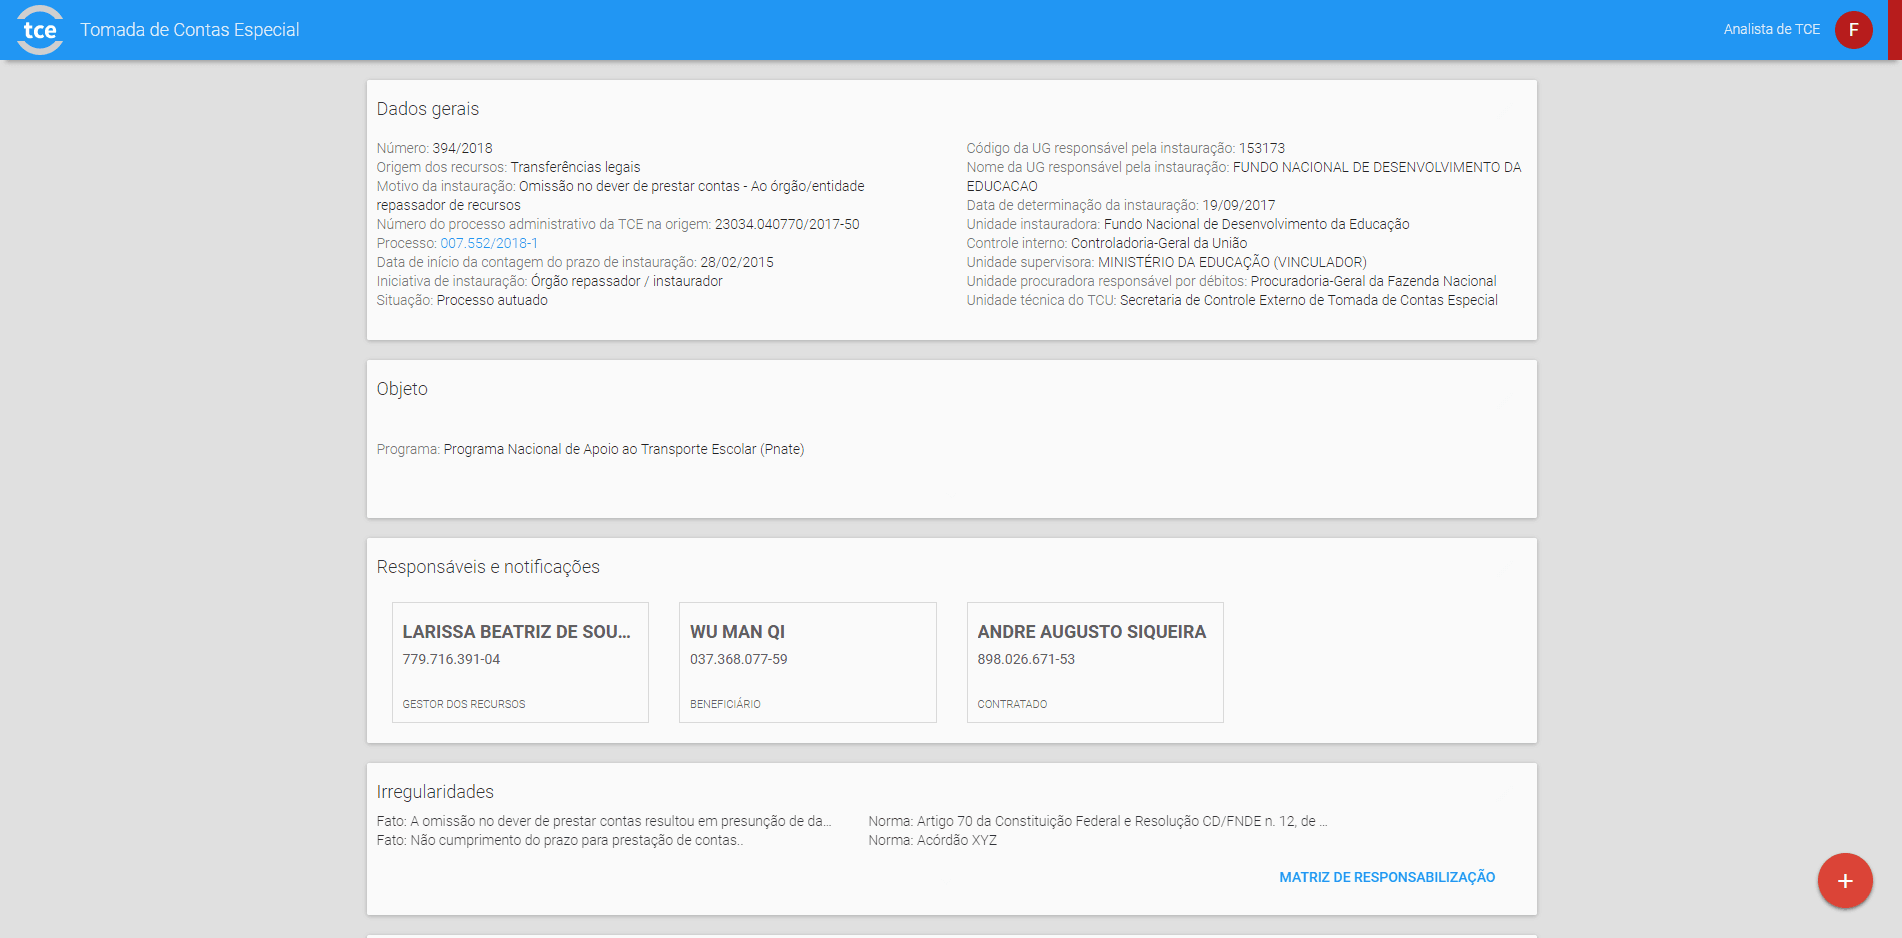The image size is (1902, 938).
Task: Open Matriz de Responsabilização
Action: point(1387,877)
